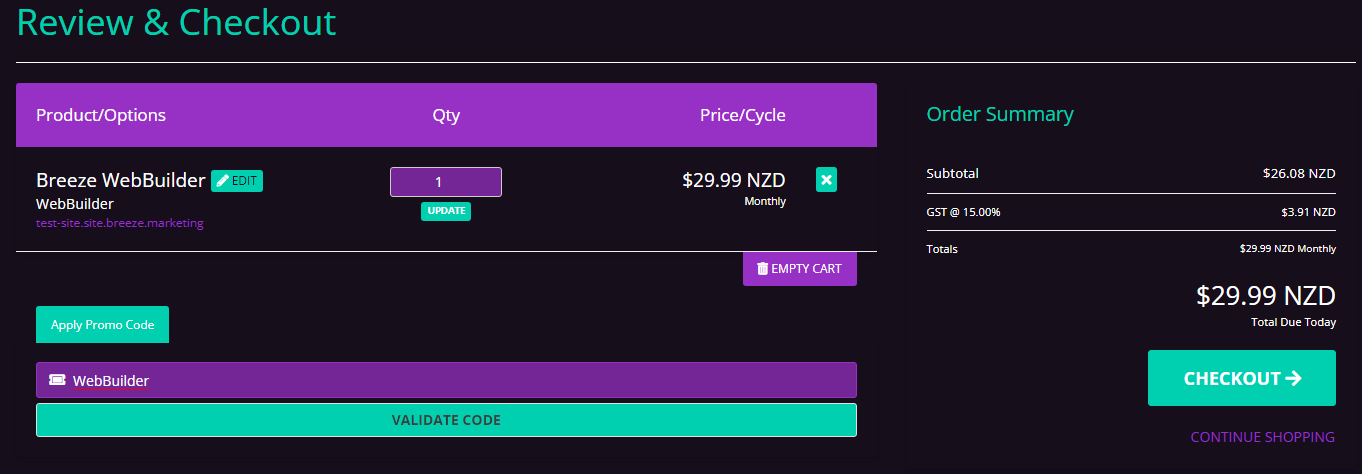Focus the quantity input box
This screenshot has width=1362, height=474.
445,182
